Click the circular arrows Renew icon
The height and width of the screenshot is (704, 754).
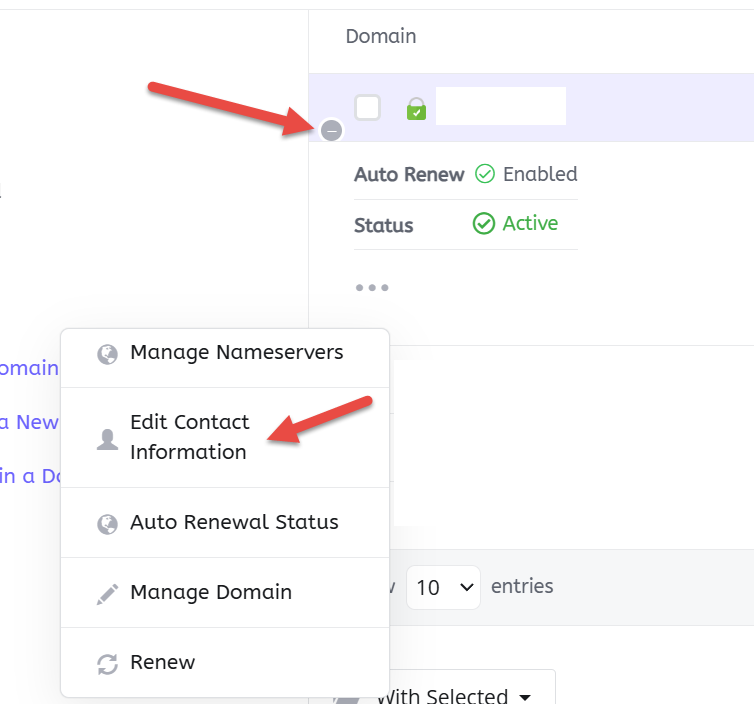click(x=107, y=663)
